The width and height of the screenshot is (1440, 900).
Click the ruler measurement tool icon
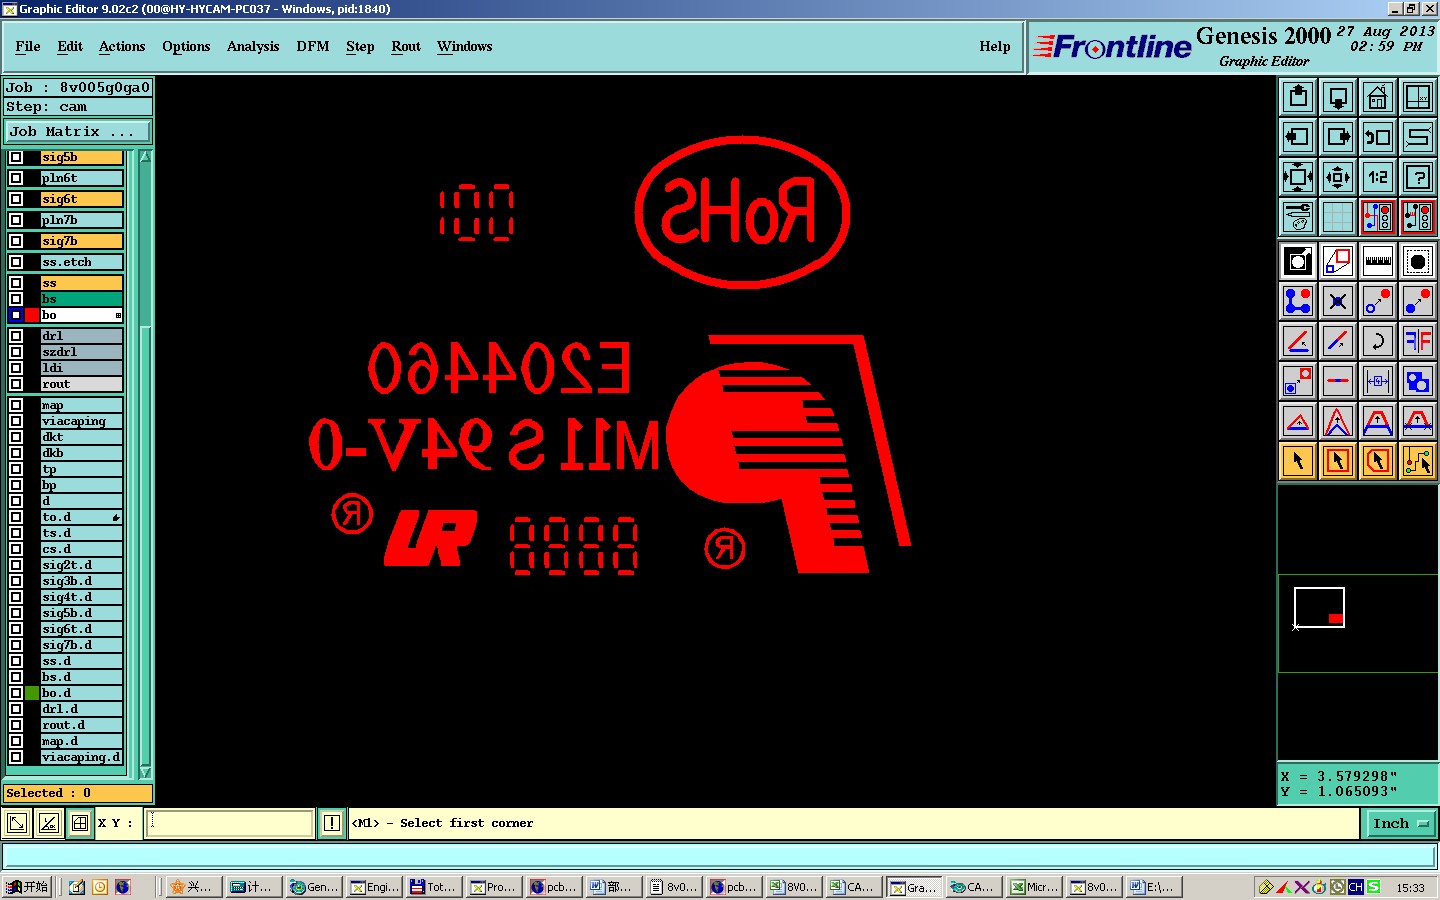[x=1378, y=261]
